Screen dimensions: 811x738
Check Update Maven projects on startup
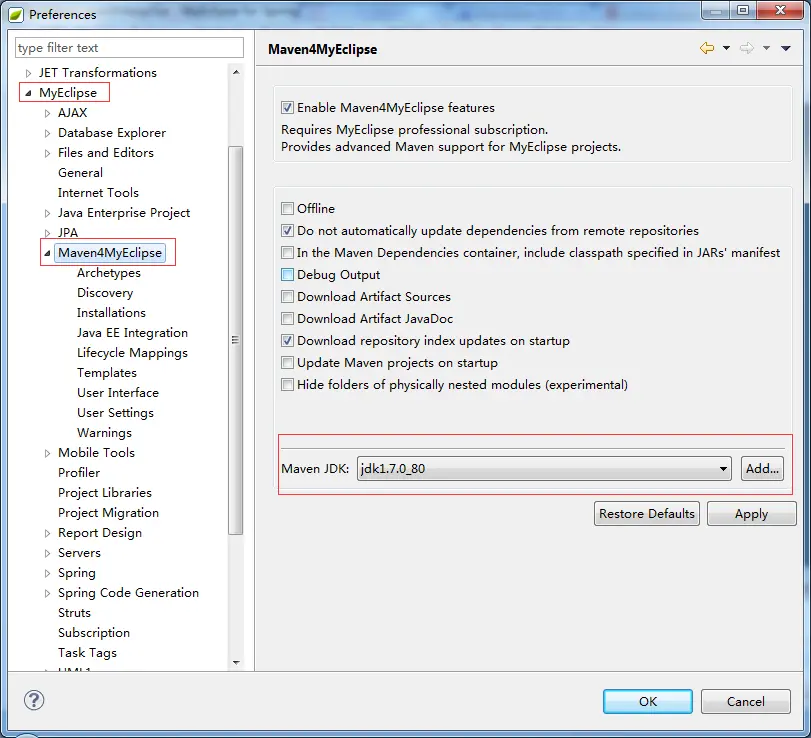coord(287,363)
